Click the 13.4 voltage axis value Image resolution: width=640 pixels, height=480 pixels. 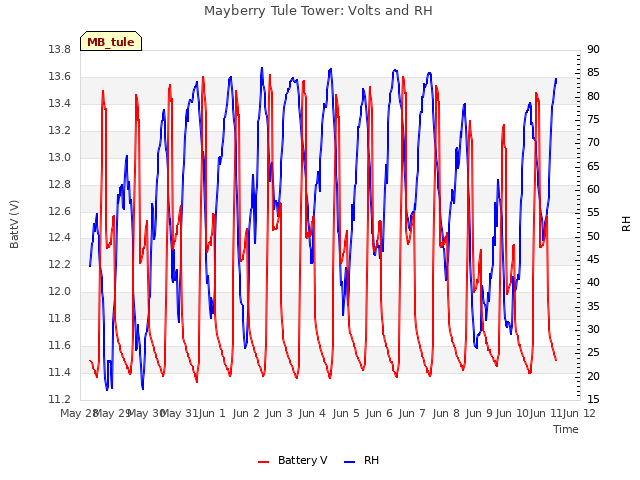pos(60,104)
